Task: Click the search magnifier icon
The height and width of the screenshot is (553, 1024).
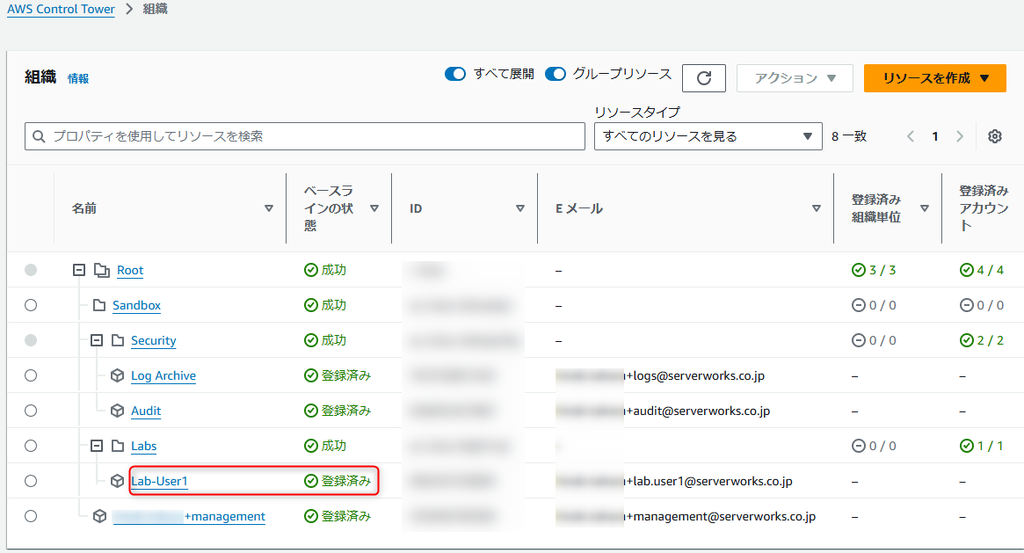Action: coord(39,136)
